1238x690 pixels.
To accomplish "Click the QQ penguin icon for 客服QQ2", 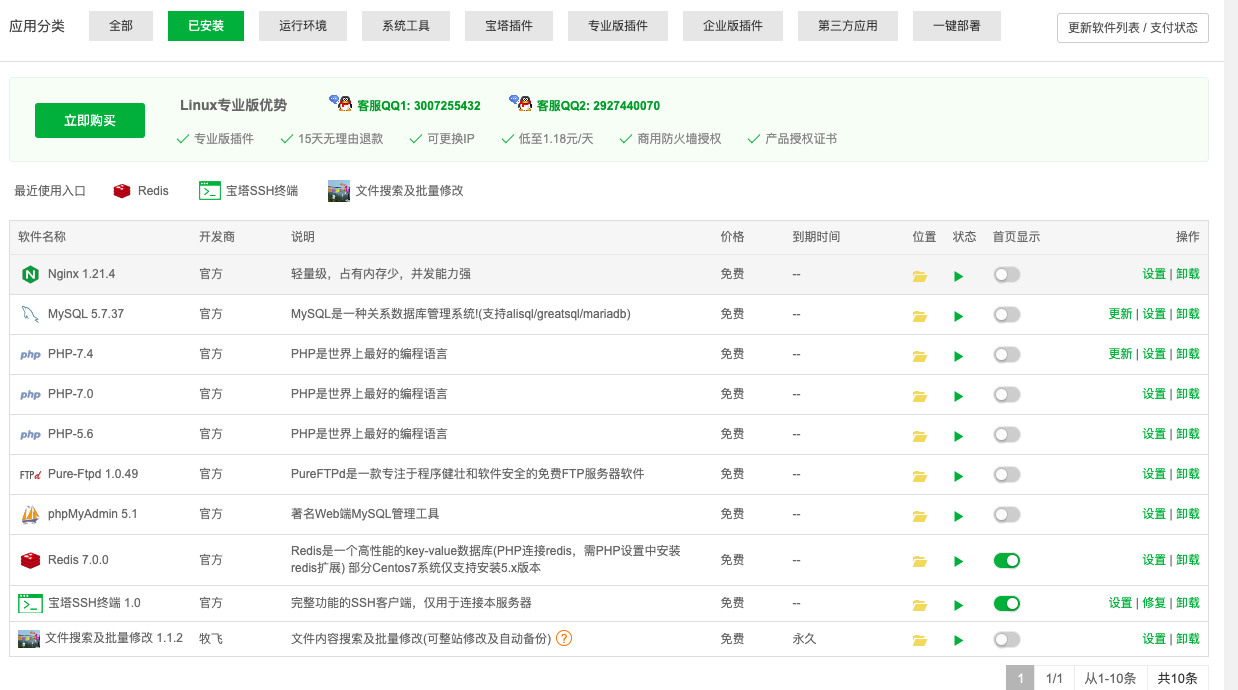I will pyautogui.click(x=521, y=103).
